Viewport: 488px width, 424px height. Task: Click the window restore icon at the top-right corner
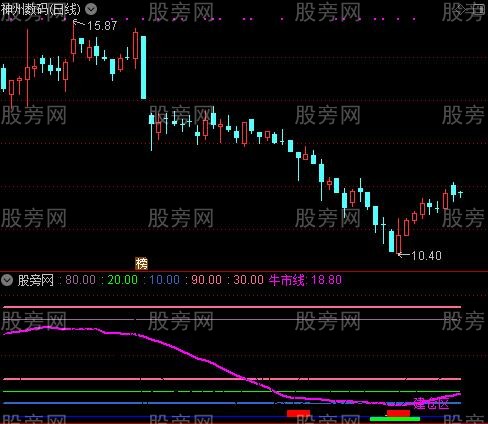[479, 9]
